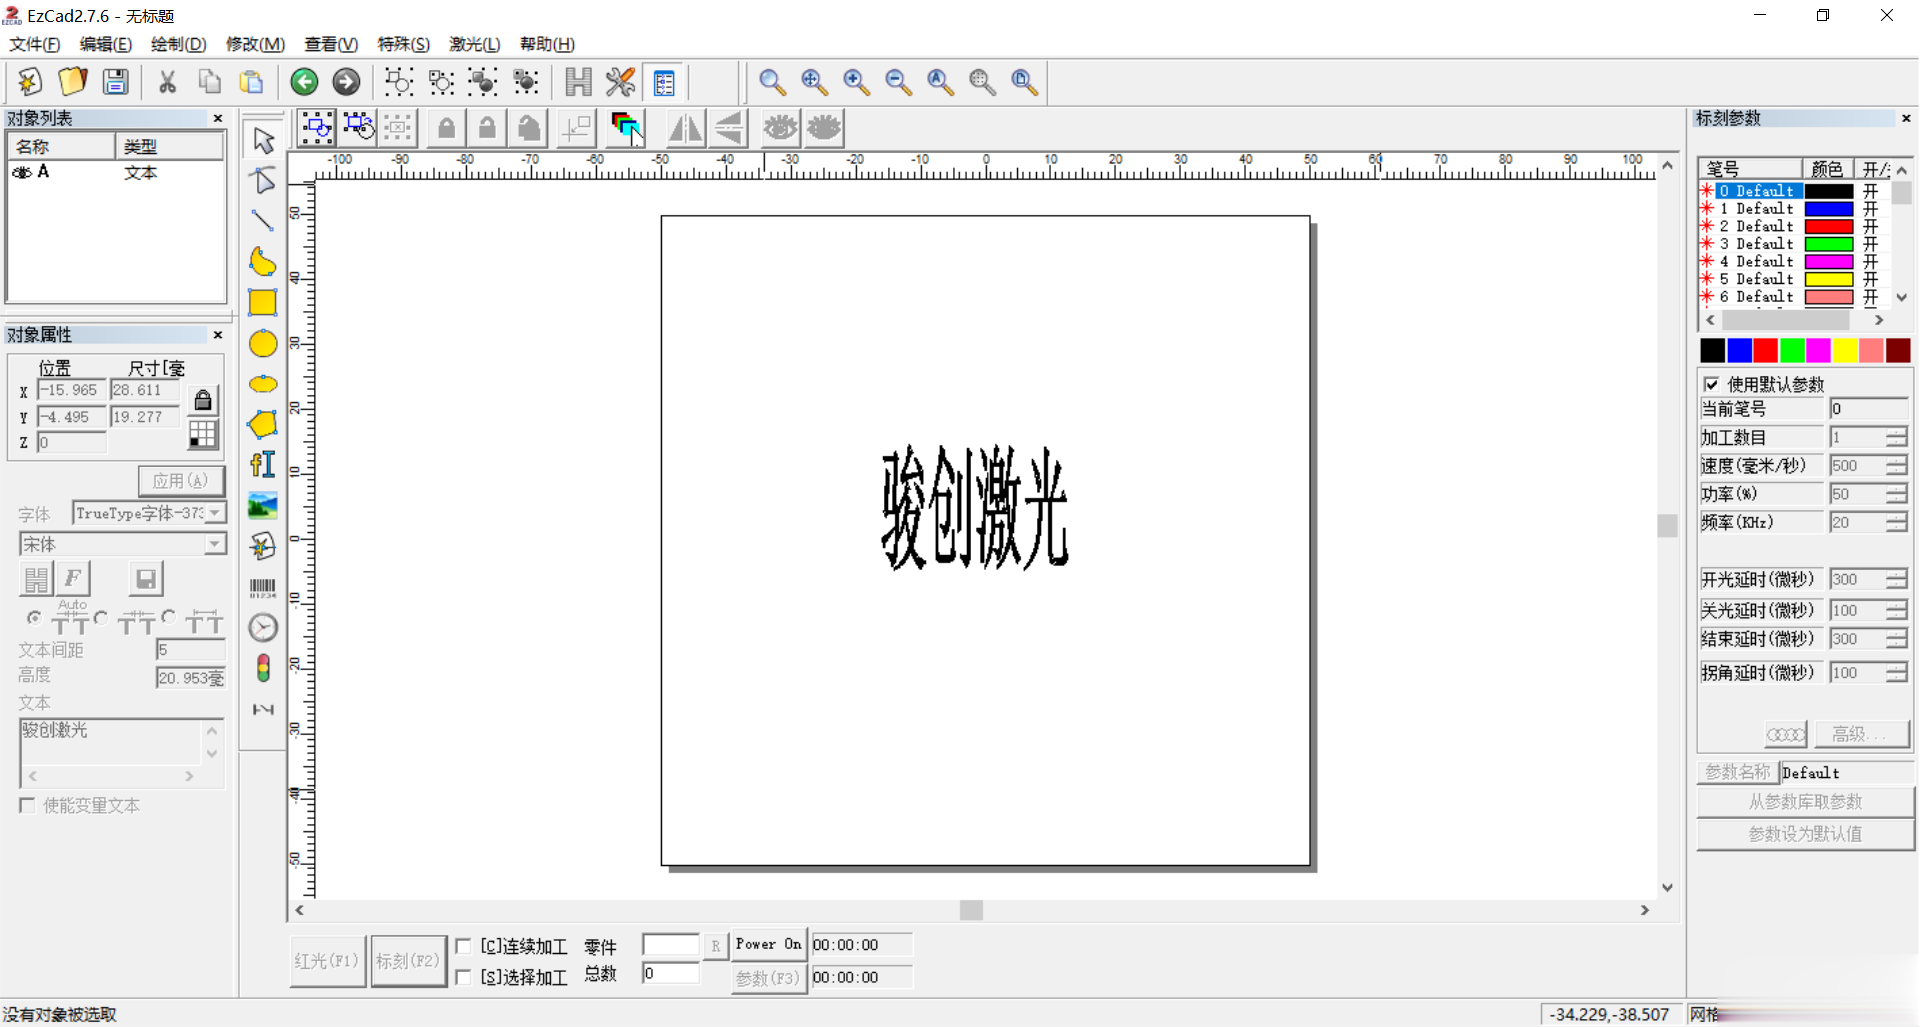This screenshot has width=1920, height=1027.
Task: Toggle visibility eye of object A
Action: (x=21, y=173)
